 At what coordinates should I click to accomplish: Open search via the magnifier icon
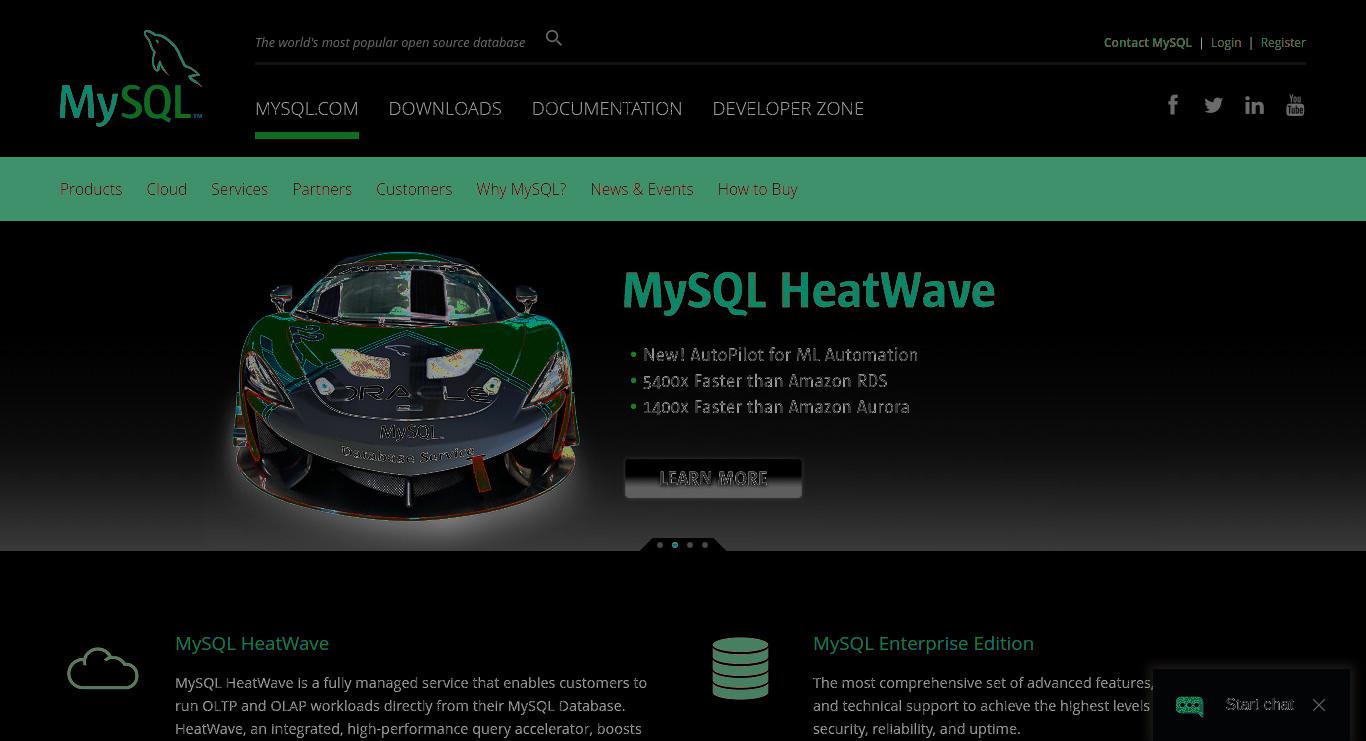[554, 38]
